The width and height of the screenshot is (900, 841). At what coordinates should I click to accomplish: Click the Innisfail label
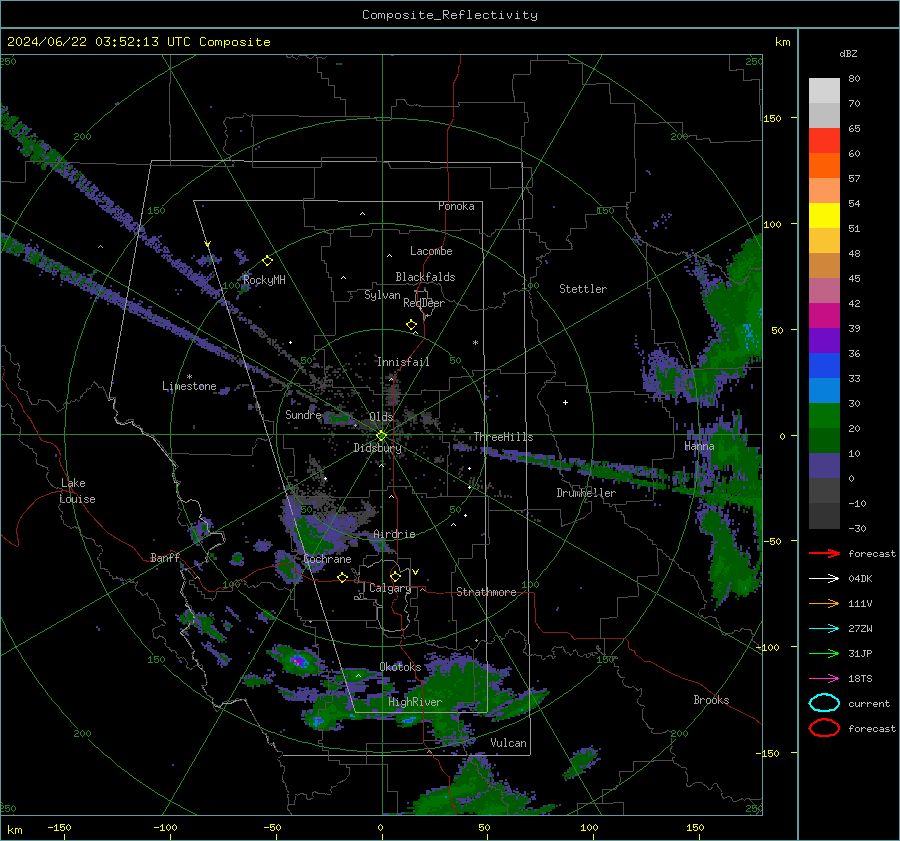click(403, 362)
